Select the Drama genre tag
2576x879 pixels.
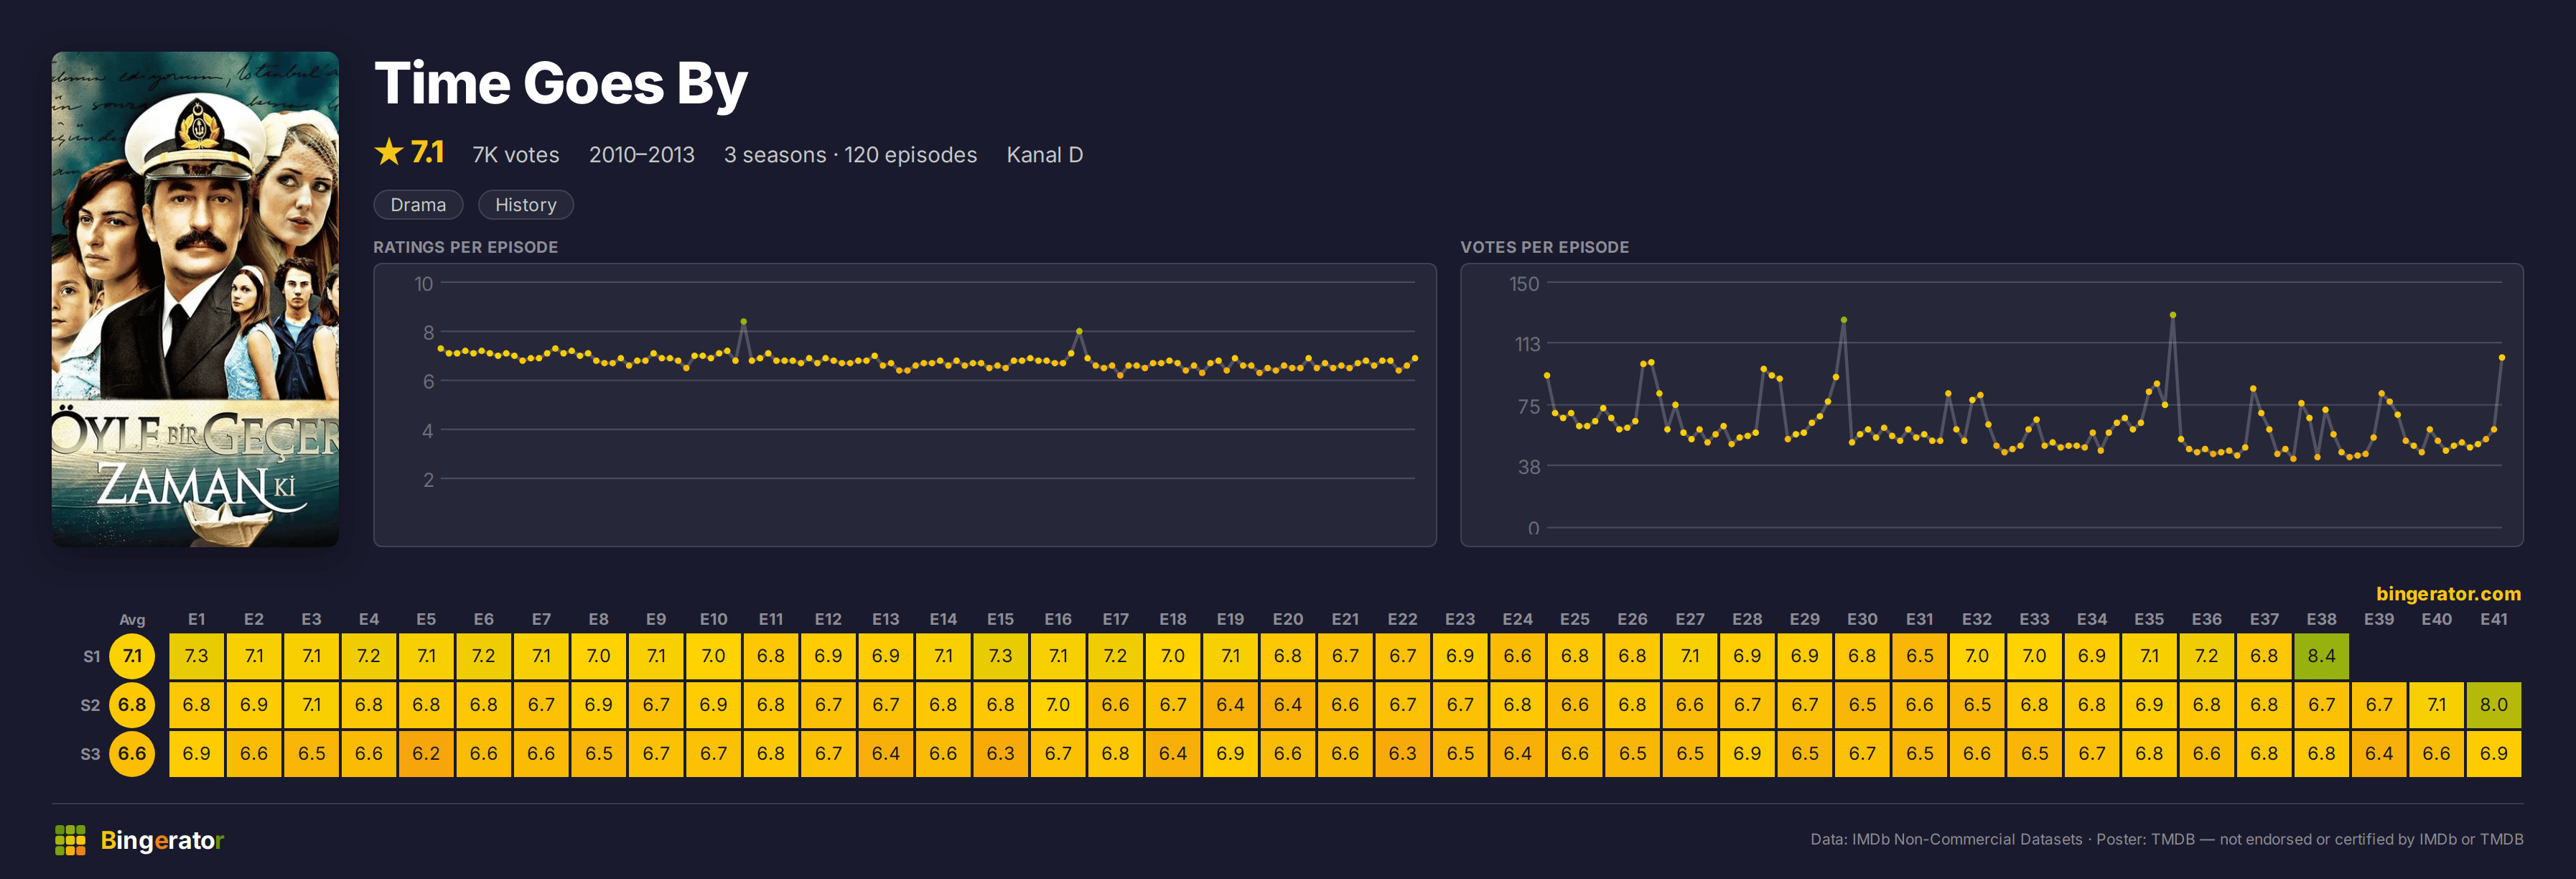[x=418, y=205]
